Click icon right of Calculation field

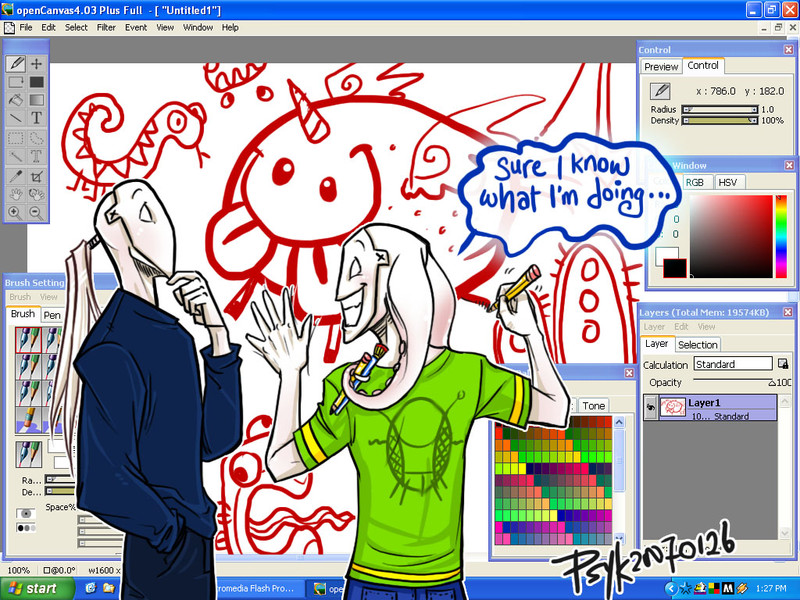tap(783, 363)
